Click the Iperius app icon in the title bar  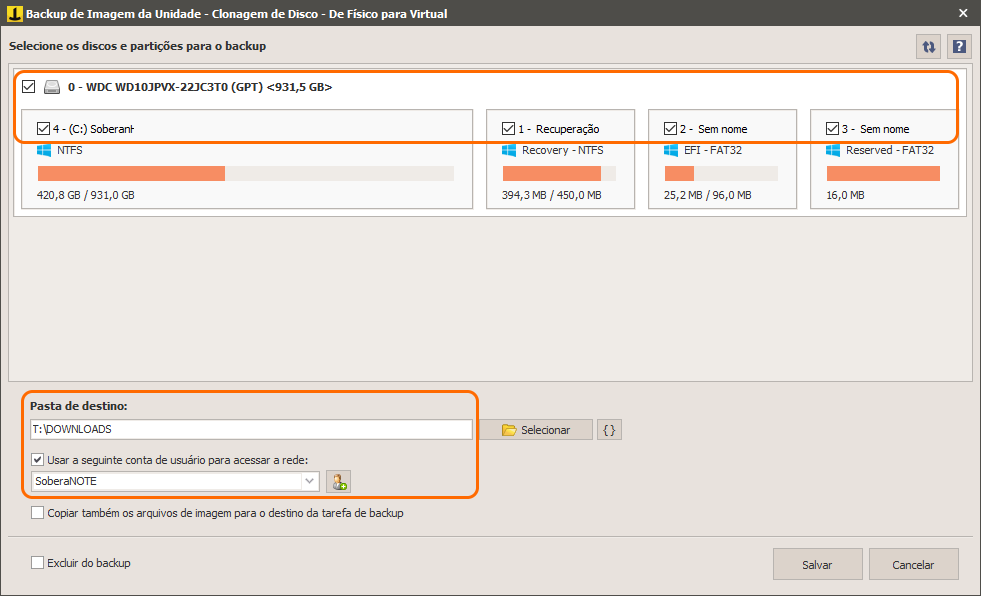click(14, 13)
